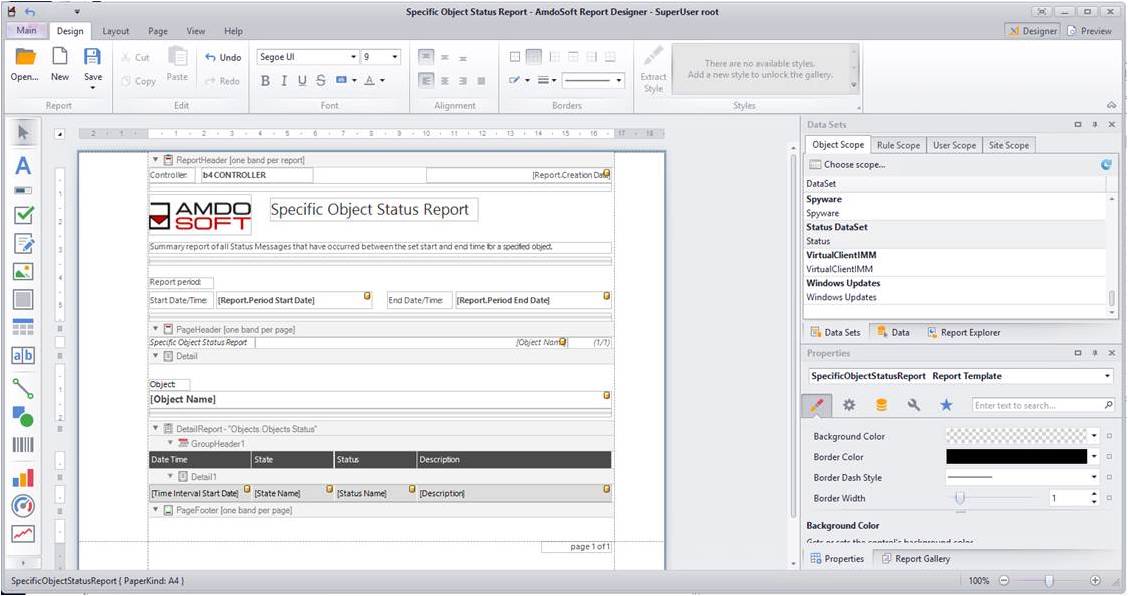This screenshot has height=596, width=1128.
Task: Open the Help ribbon tab
Action: (233, 31)
